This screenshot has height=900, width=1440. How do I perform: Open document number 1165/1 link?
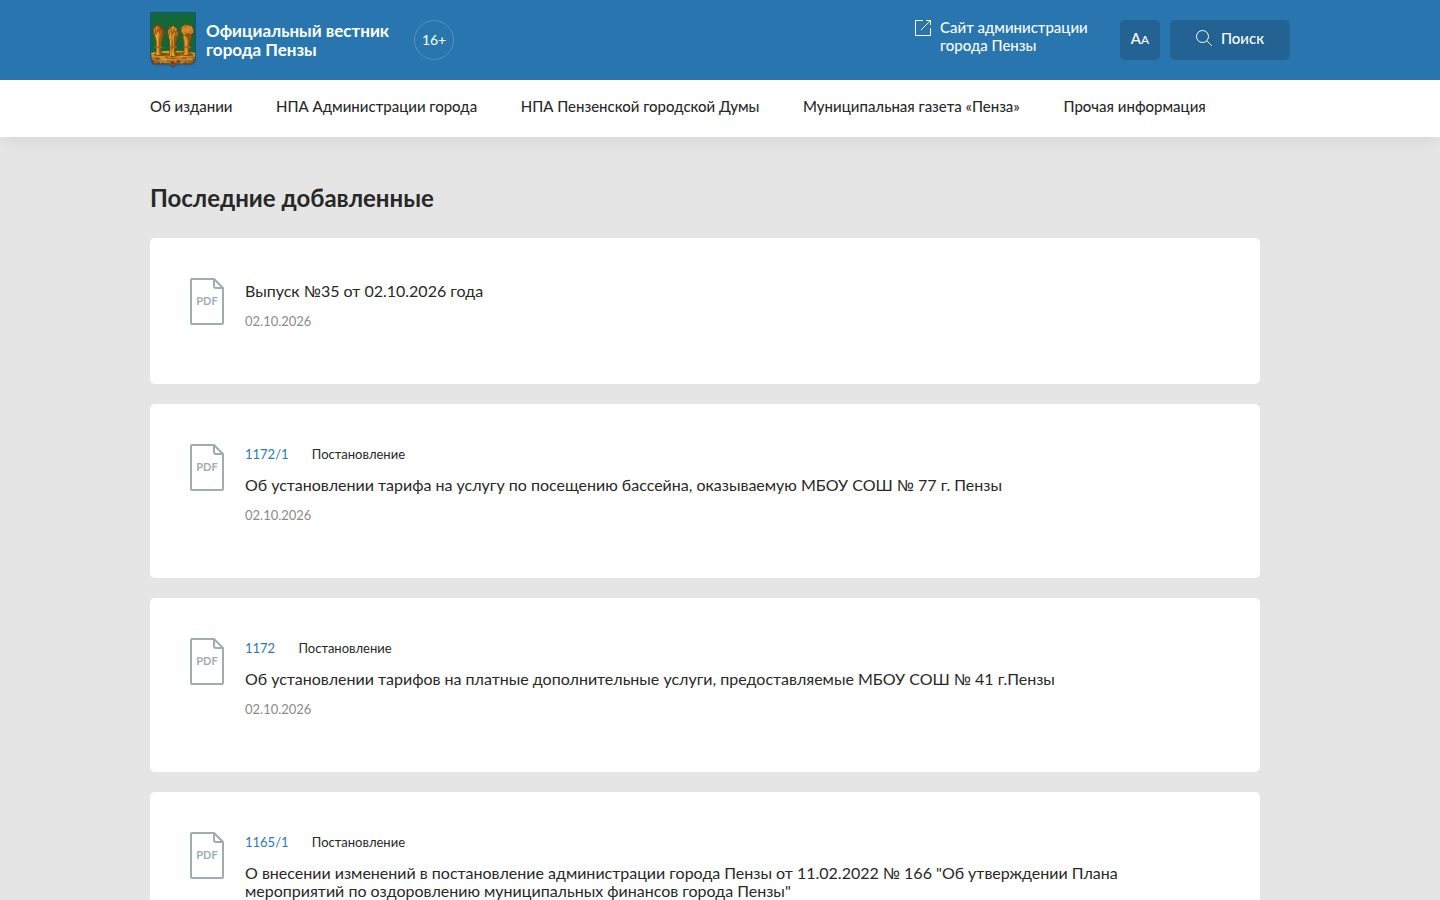pyautogui.click(x=267, y=842)
